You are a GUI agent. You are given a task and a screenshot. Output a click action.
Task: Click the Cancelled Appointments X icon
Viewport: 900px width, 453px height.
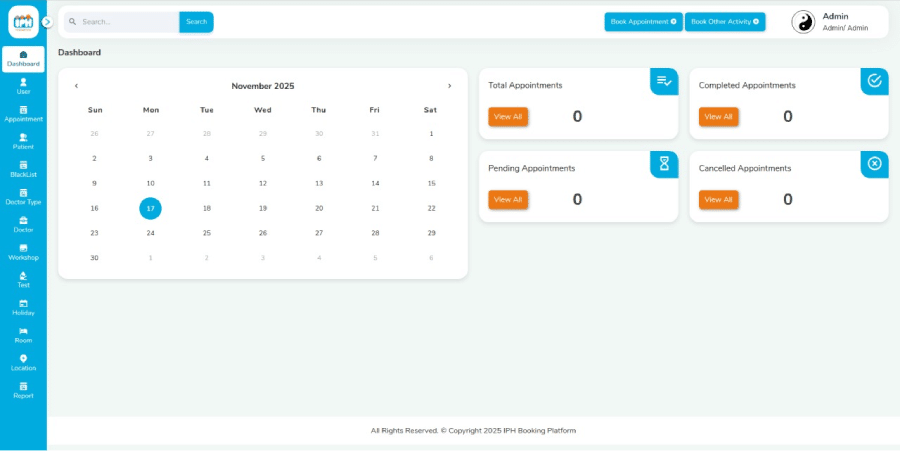(x=874, y=164)
